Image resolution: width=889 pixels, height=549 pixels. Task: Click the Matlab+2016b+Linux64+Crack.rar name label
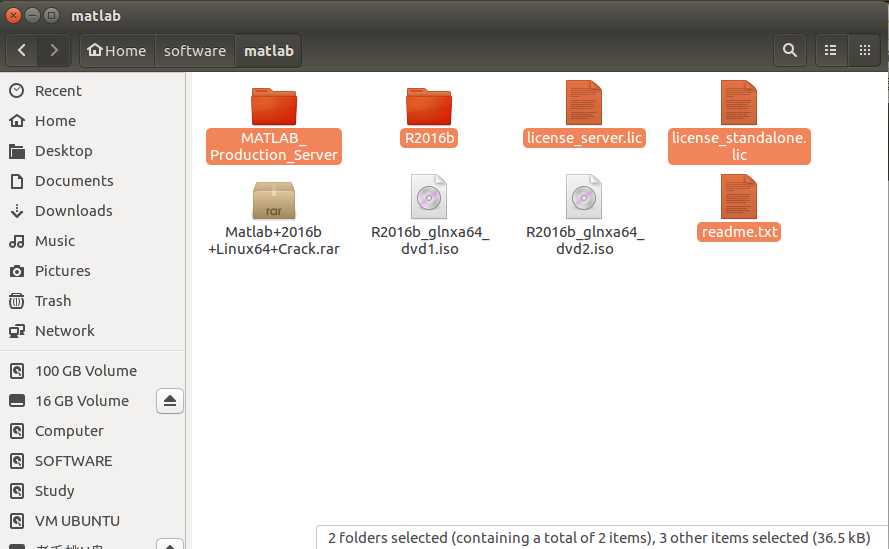point(274,240)
